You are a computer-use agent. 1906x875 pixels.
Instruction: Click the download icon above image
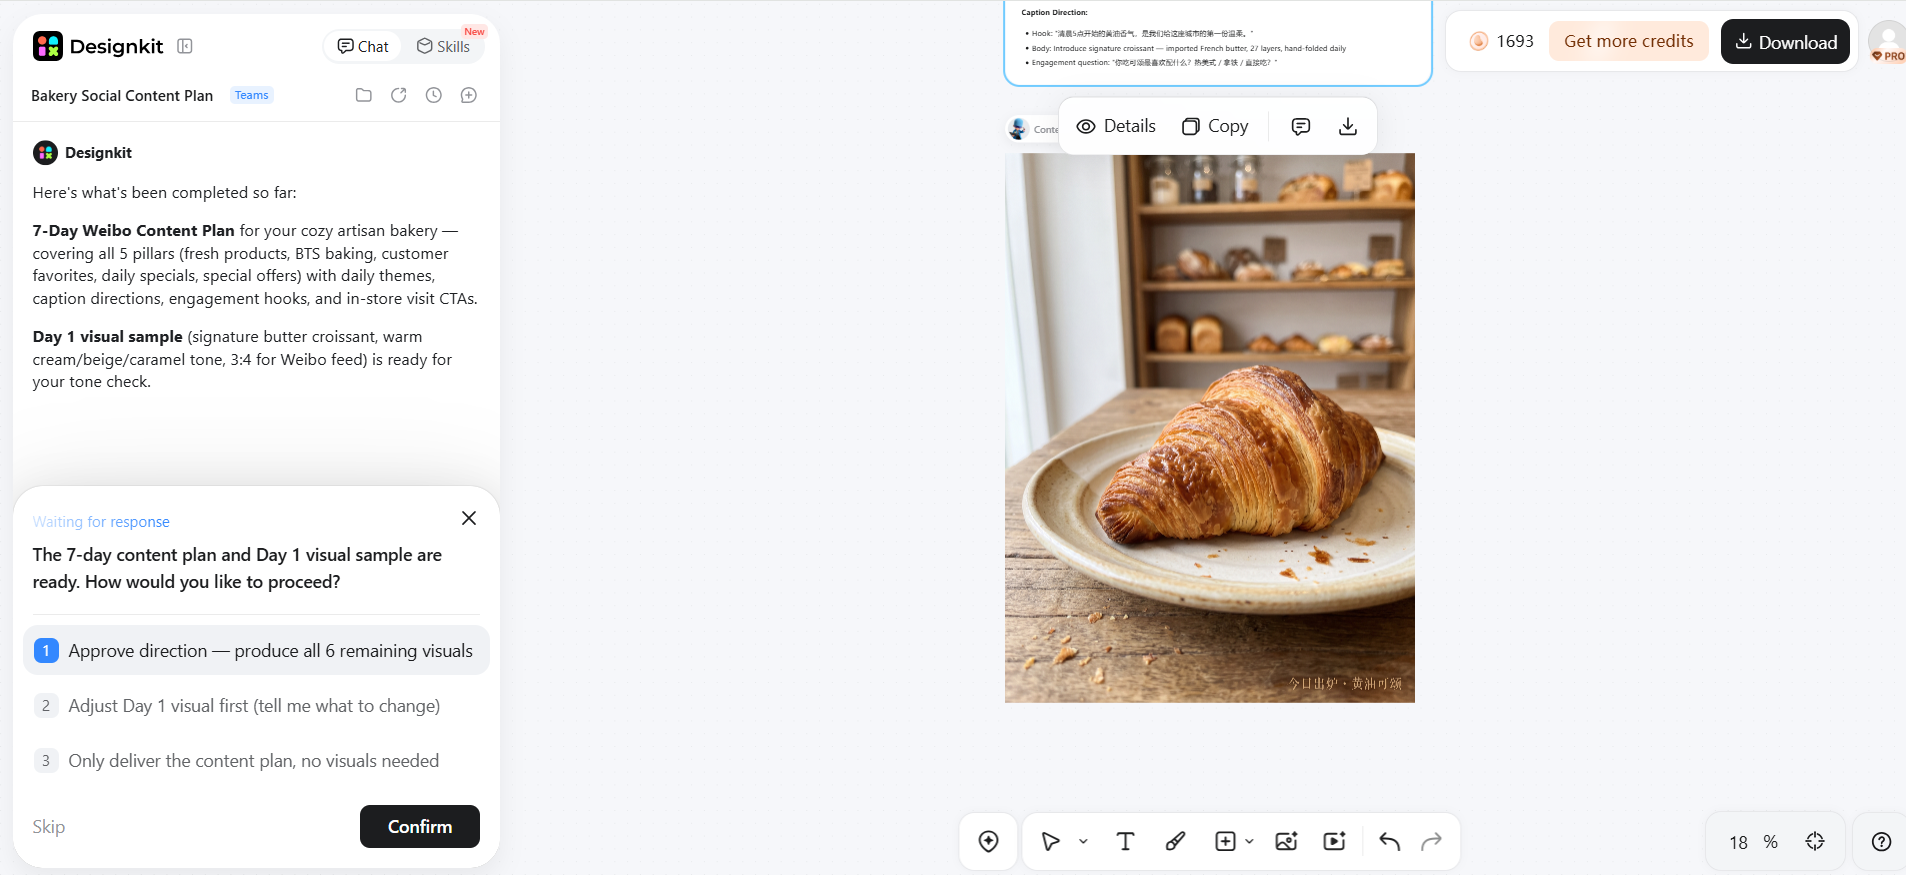[x=1348, y=126]
